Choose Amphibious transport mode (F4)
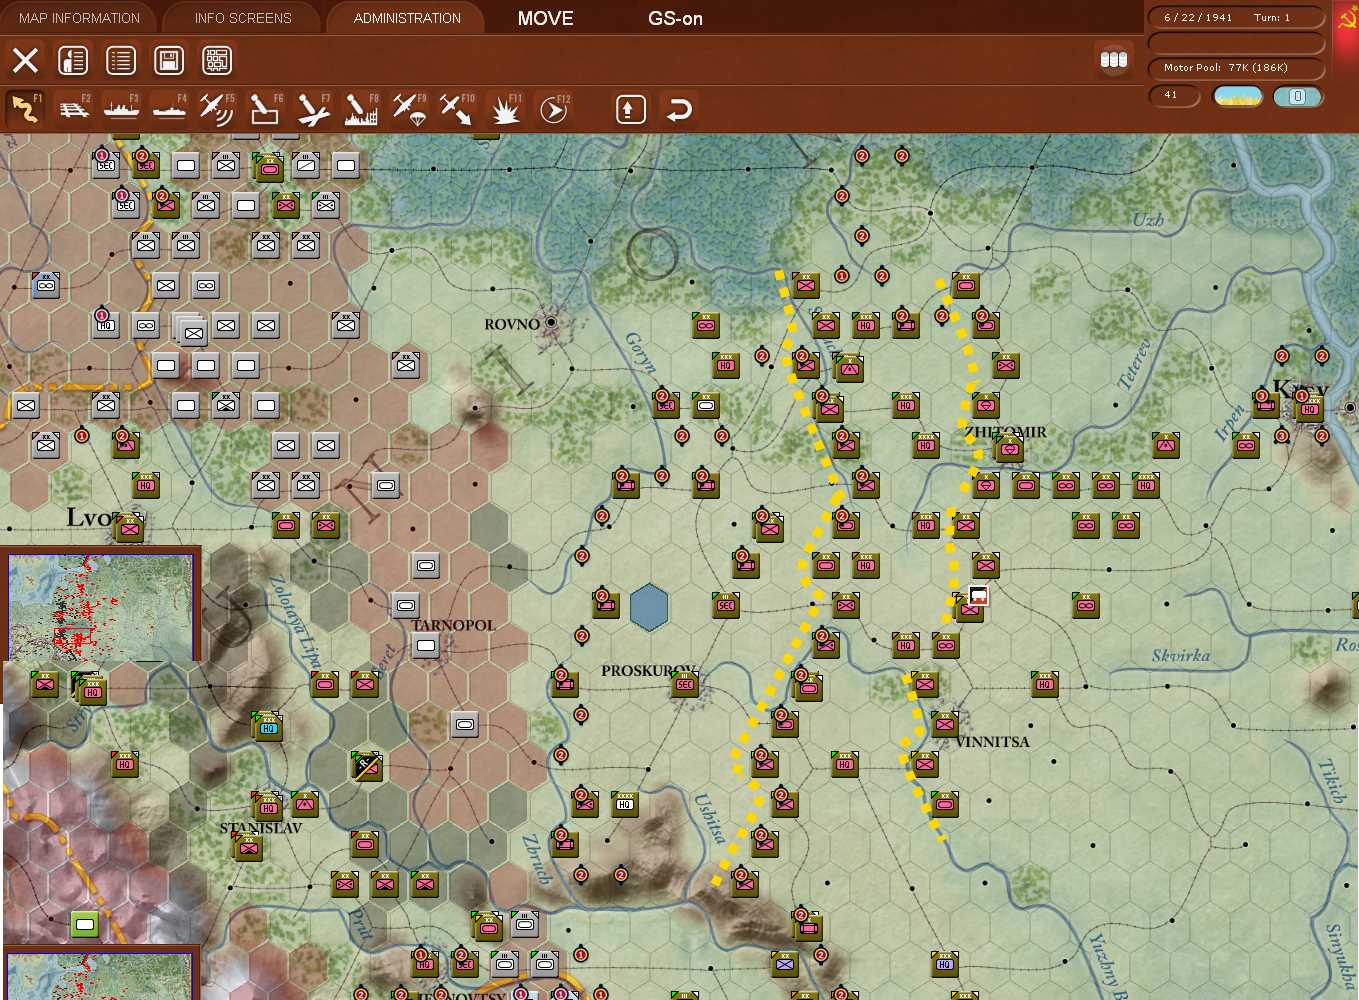 [x=169, y=109]
